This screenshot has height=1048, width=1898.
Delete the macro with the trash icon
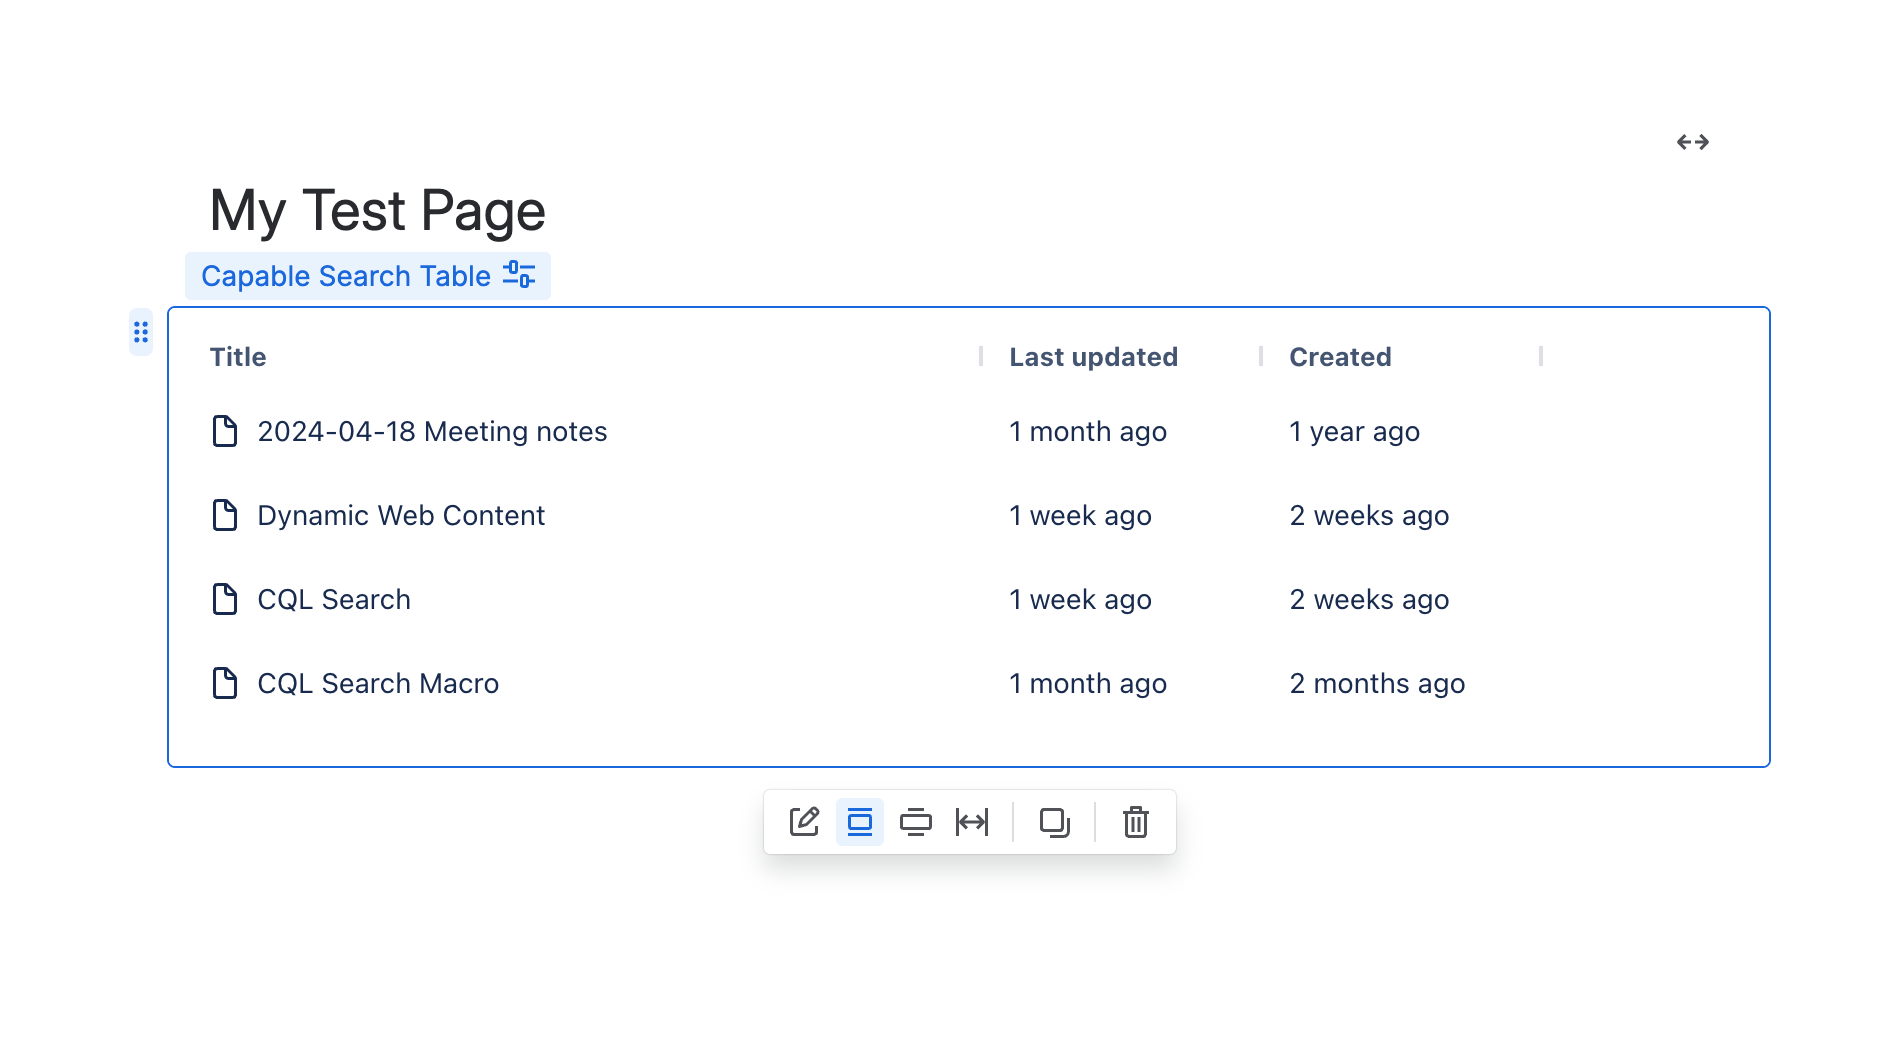pyautogui.click(x=1135, y=822)
